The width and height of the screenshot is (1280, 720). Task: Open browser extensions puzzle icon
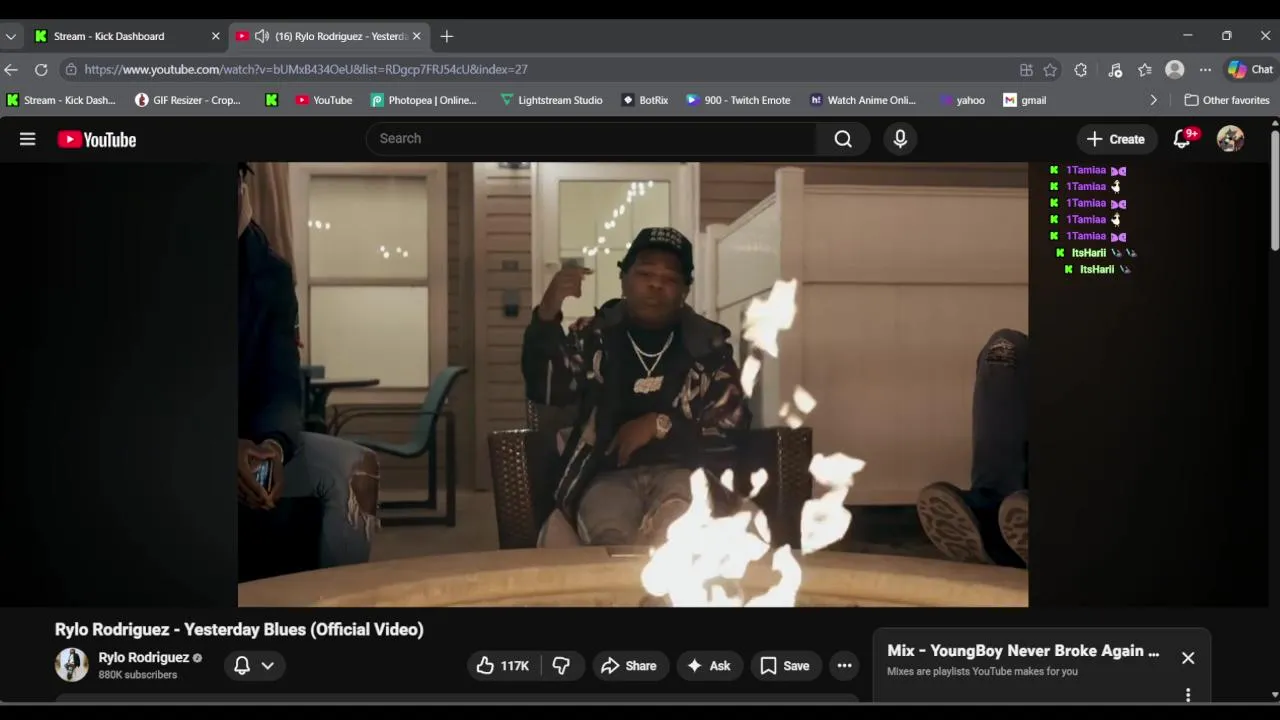tap(1081, 70)
